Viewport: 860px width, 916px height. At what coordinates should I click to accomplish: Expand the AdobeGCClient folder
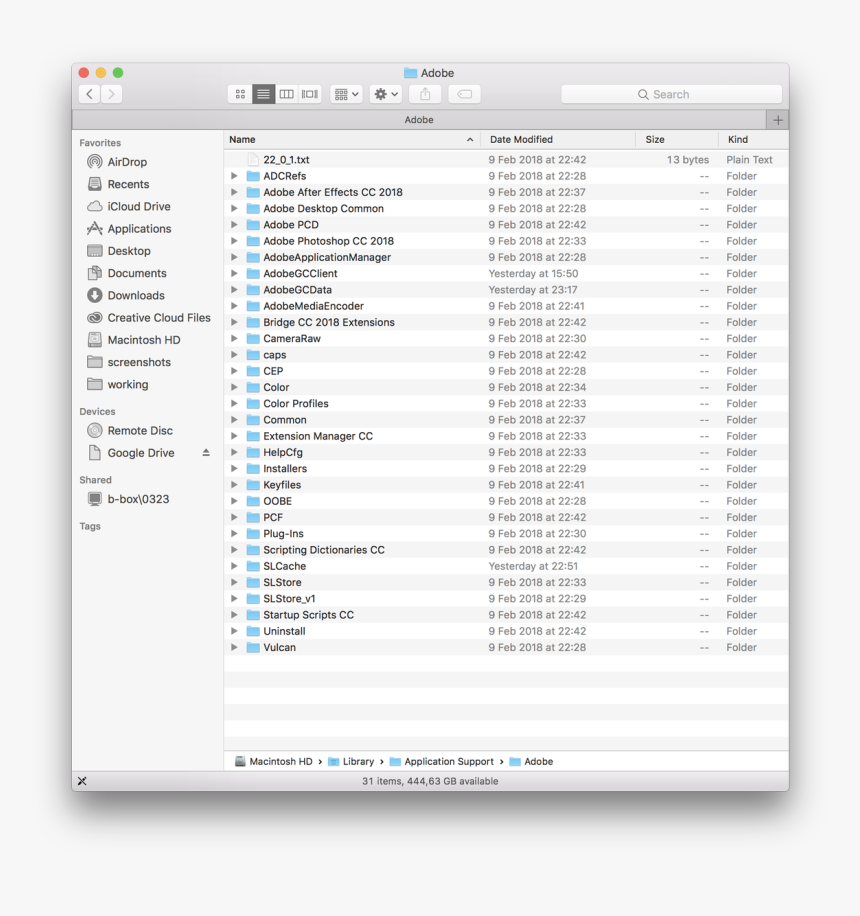pos(234,273)
